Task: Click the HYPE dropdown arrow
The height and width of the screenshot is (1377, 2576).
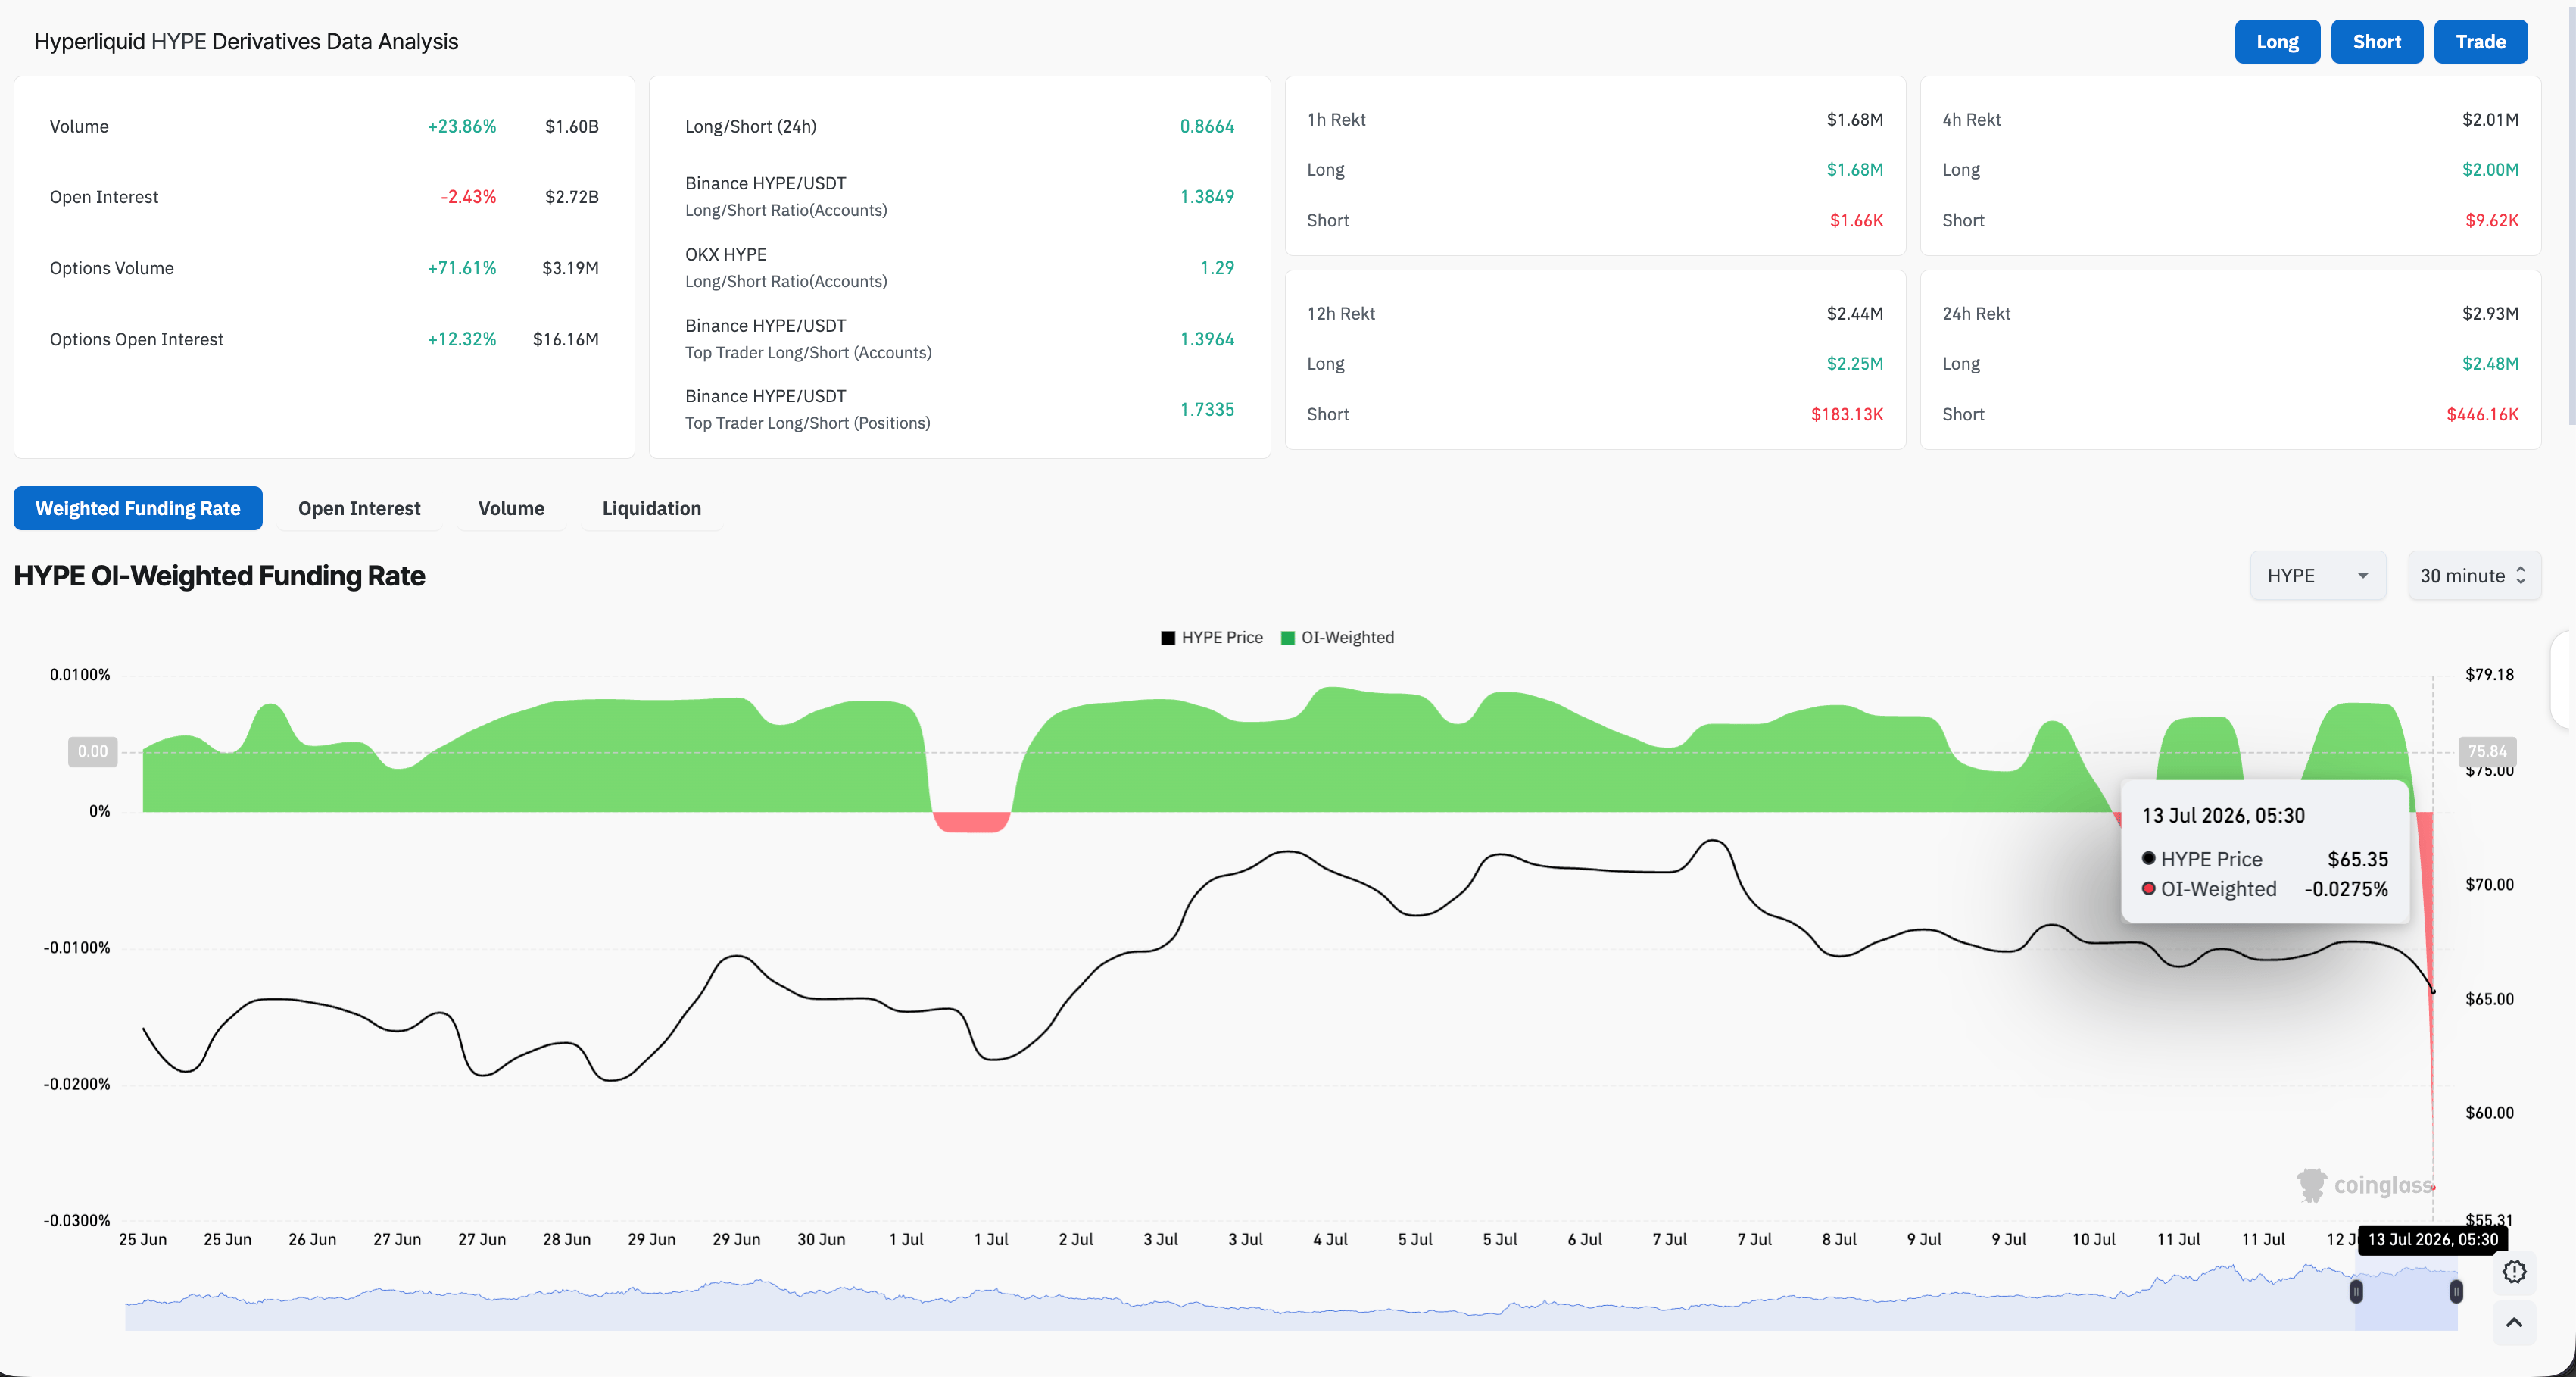Action: (x=2363, y=576)
